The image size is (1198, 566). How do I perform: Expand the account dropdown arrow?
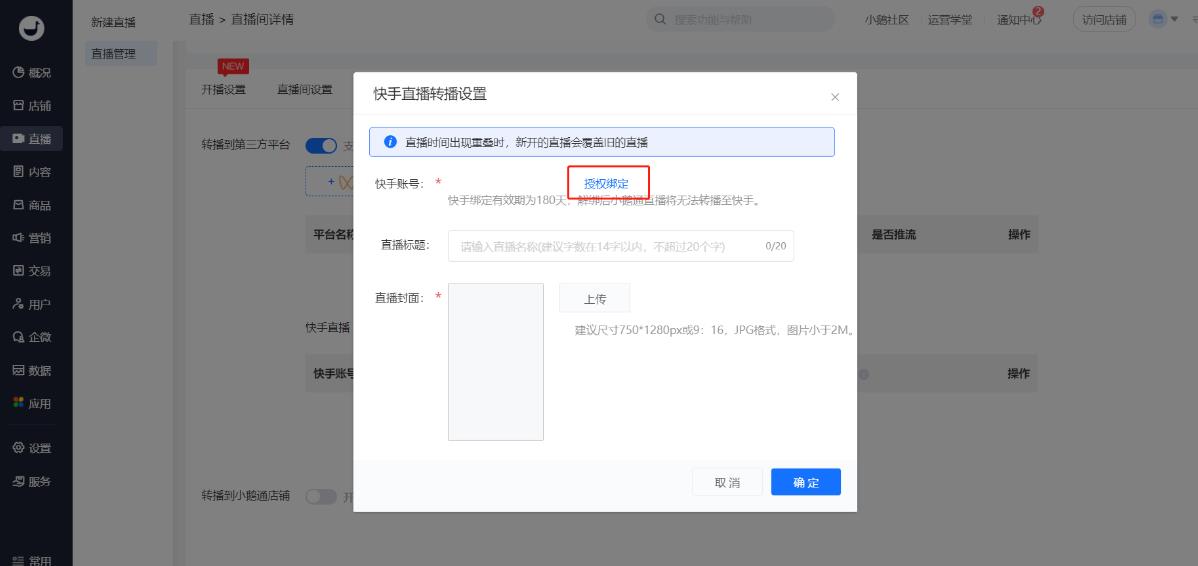1174,19
